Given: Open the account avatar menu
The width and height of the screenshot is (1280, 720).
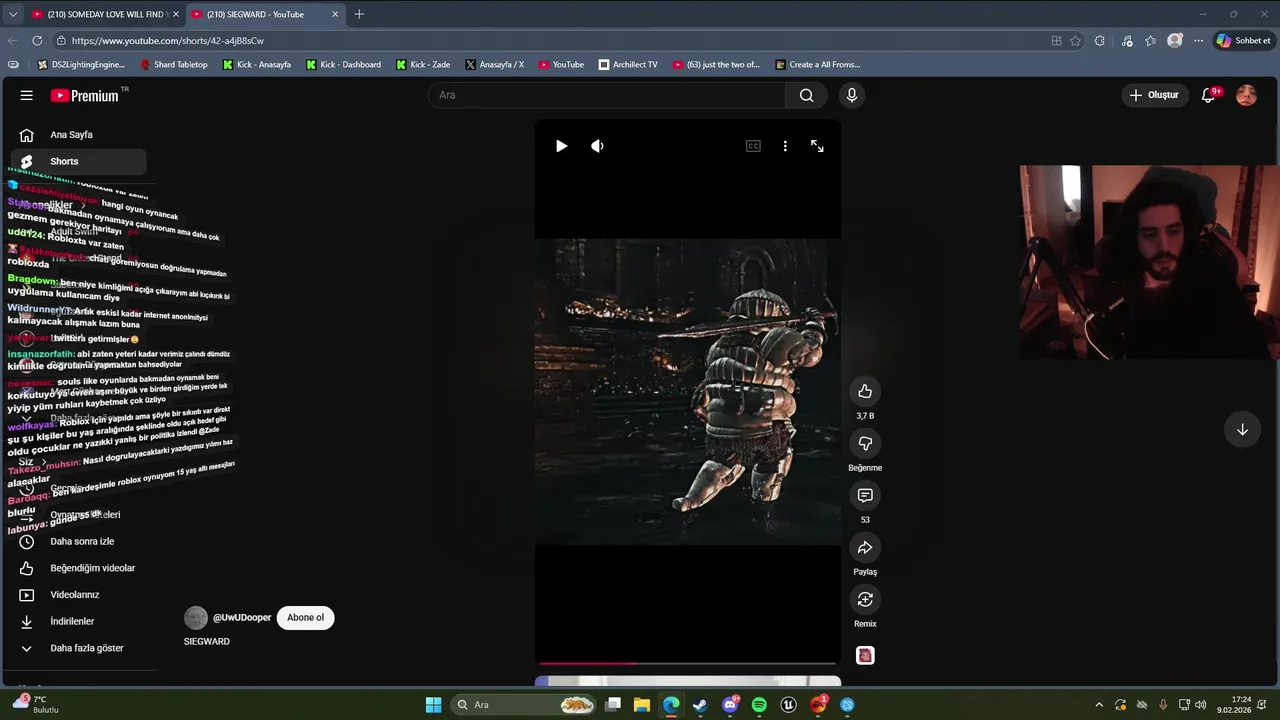Looking at the screenshot, I should [x=1246, y=95].
